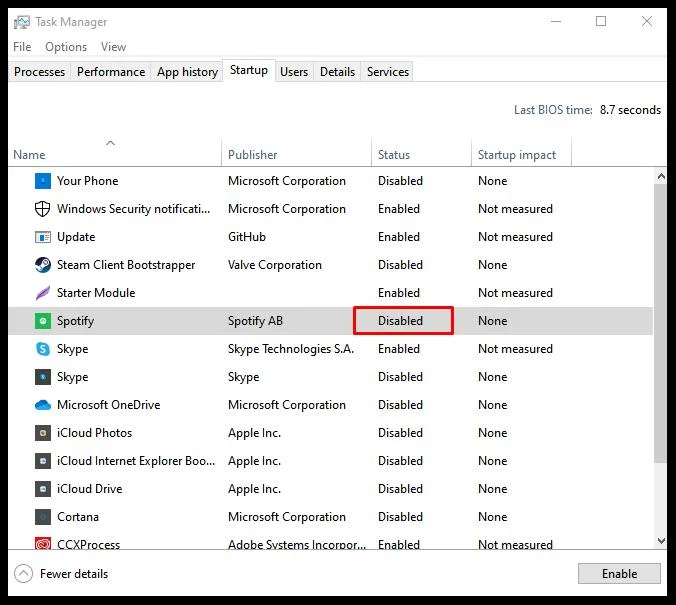This screenshot has height=605, width=676.
Task: Minimize the Task Manager window
Action: click(556, 21)
